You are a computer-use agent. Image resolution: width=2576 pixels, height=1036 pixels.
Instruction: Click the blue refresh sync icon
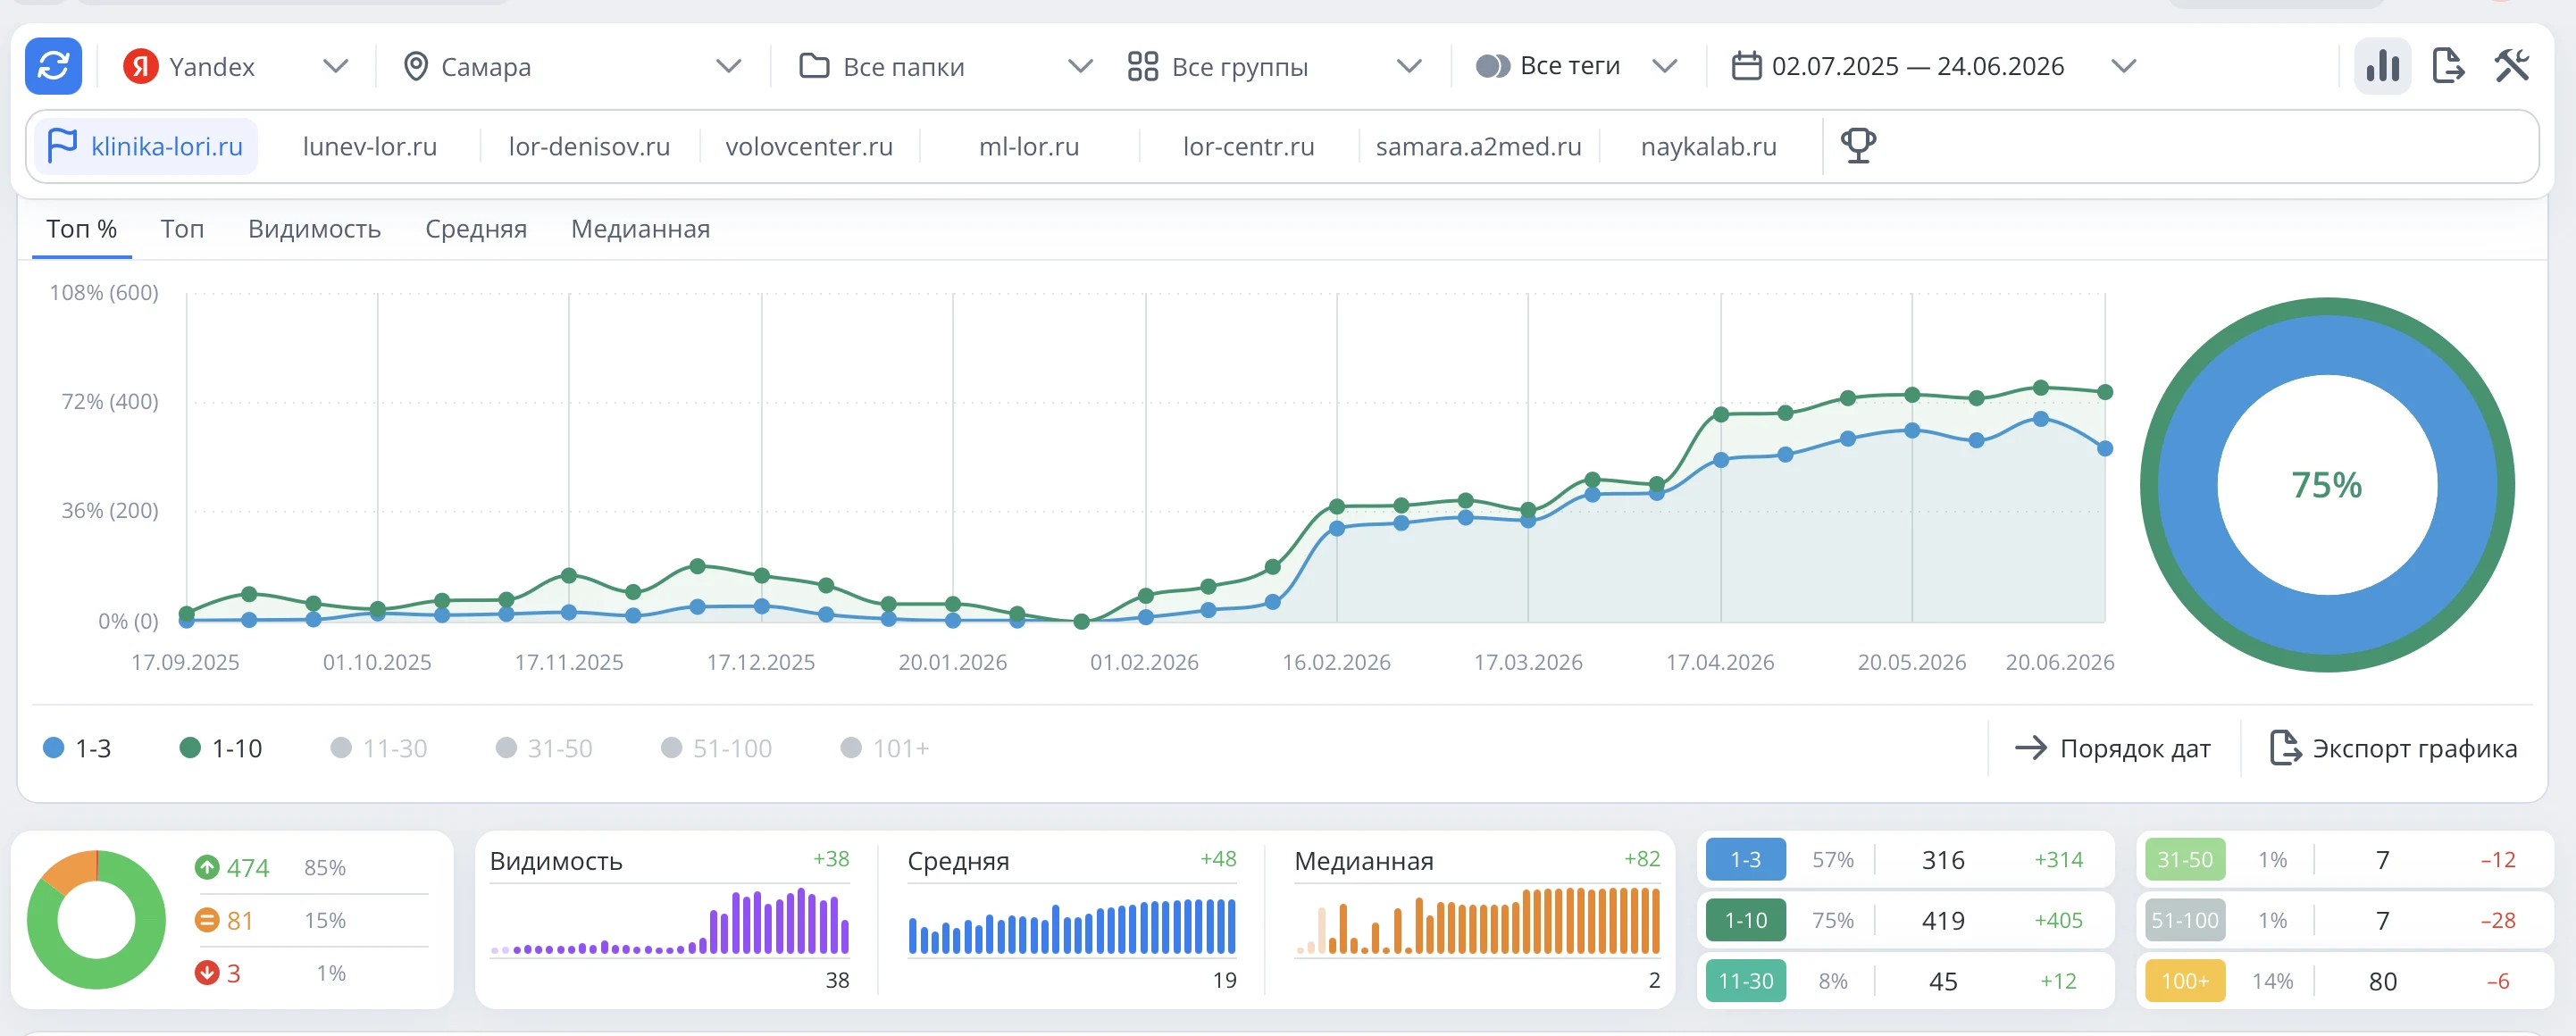53,66
